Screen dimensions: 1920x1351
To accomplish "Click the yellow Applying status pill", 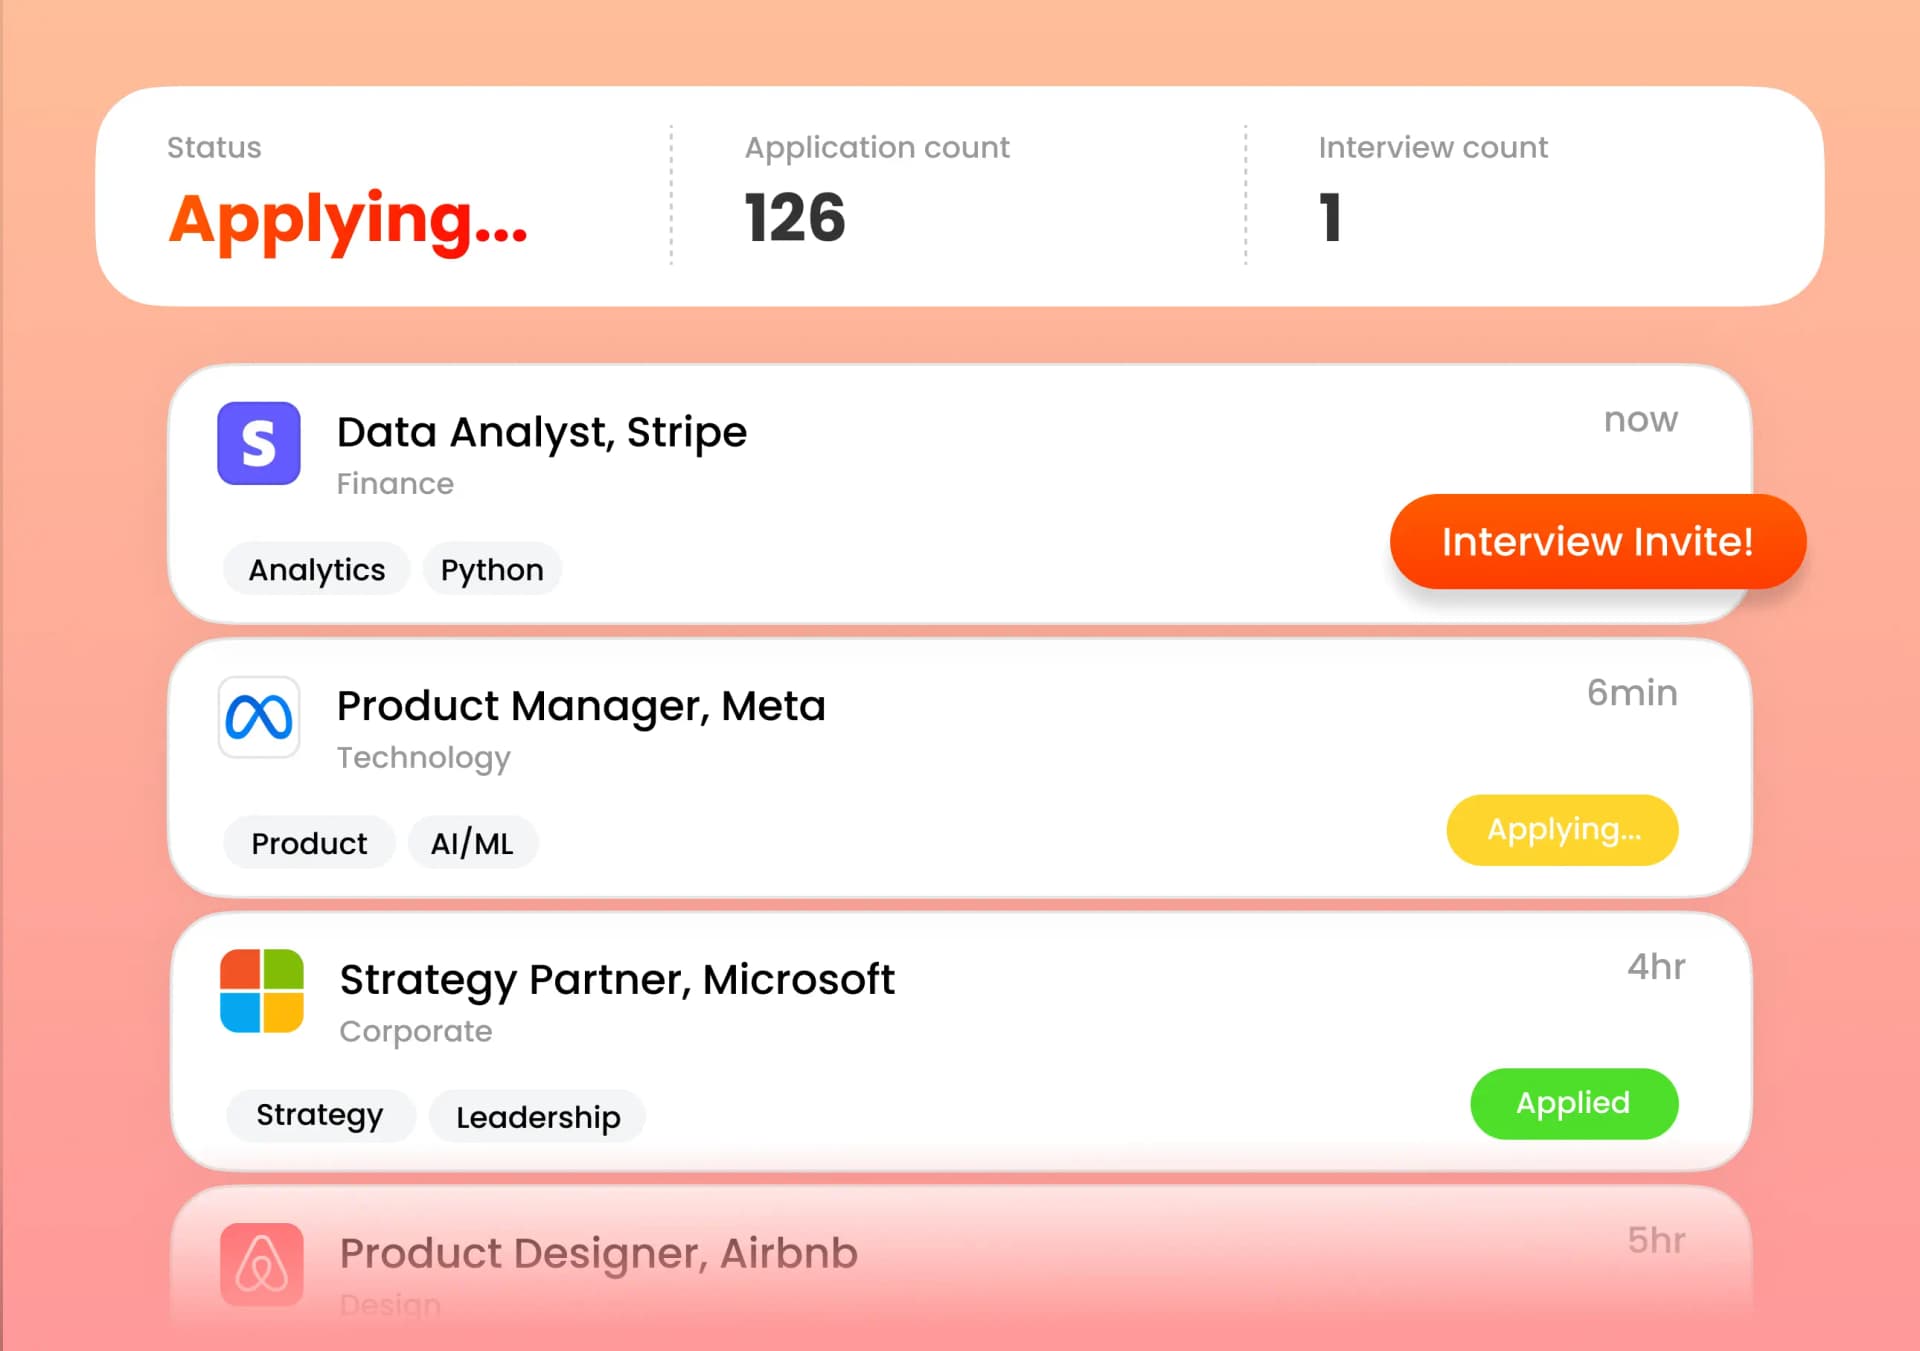I will pos(1562,829).
